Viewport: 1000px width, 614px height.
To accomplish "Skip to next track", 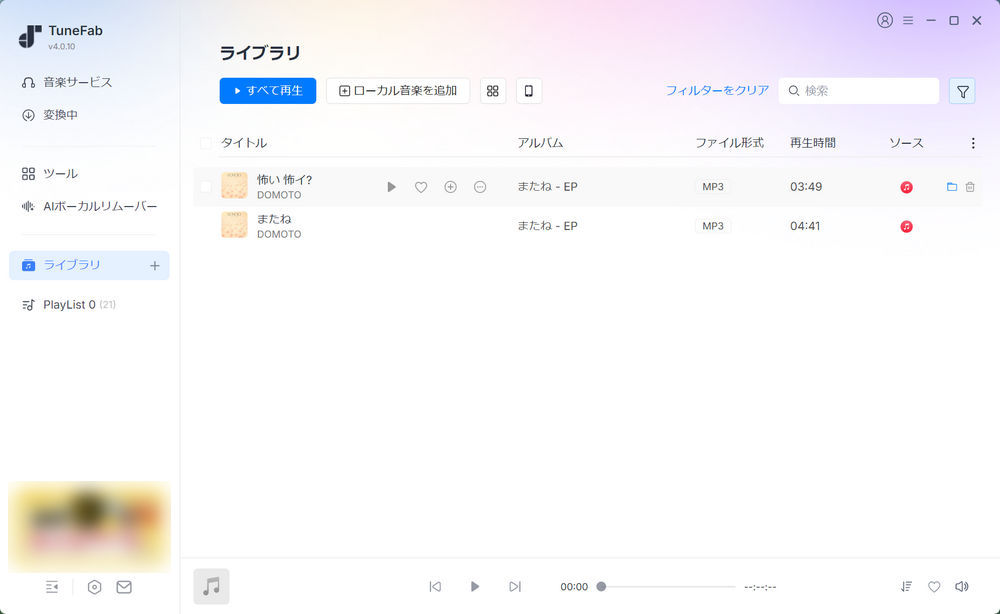I will point(515,587).
